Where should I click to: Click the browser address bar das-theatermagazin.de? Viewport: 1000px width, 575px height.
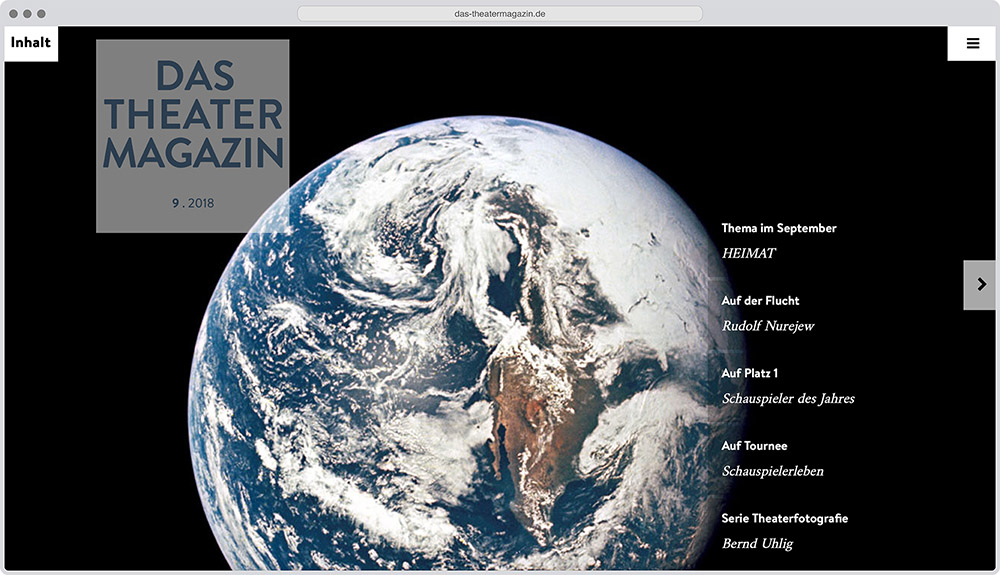click(499, 13)
